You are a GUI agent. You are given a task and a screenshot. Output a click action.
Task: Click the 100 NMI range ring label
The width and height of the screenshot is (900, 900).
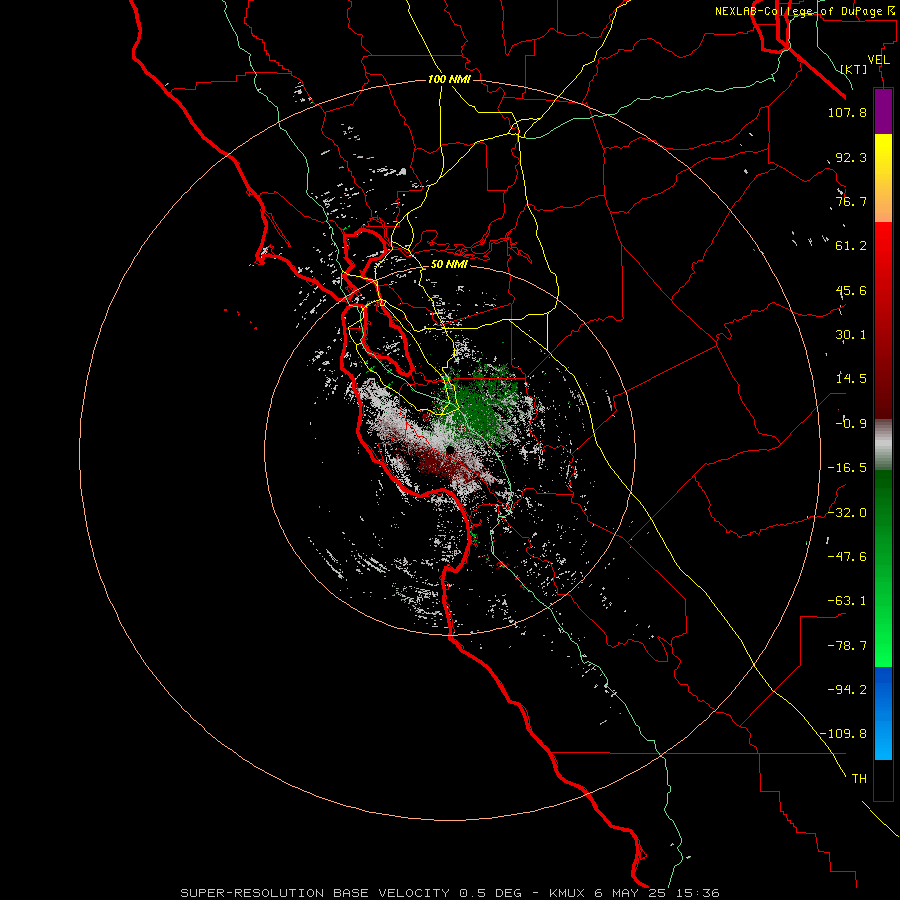tap(449, 79)
